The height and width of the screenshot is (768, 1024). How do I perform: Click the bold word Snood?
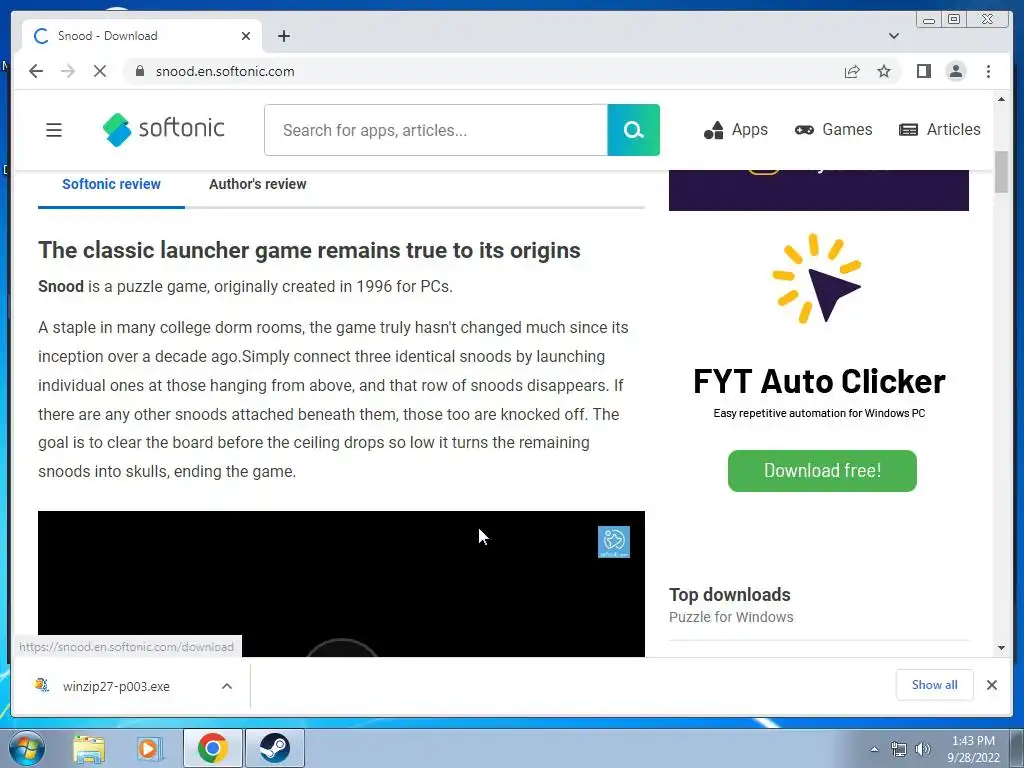61,287
